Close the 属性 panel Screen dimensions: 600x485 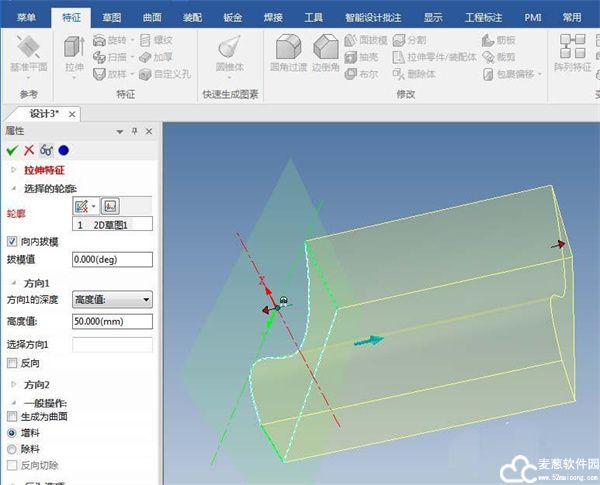(149, 131)
